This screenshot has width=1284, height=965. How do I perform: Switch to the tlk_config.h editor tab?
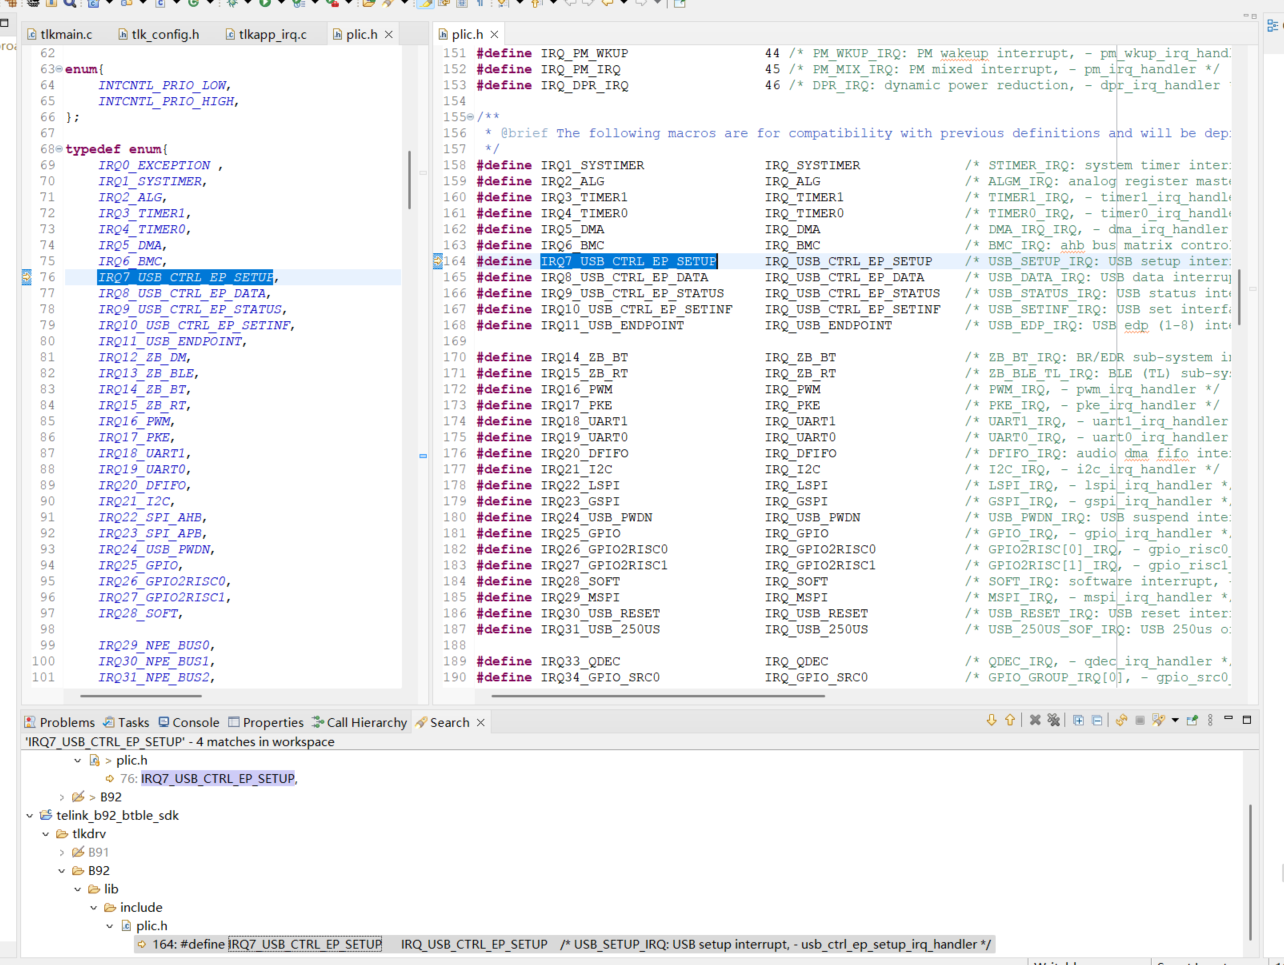pyautogui.click(x=158, y=34)
